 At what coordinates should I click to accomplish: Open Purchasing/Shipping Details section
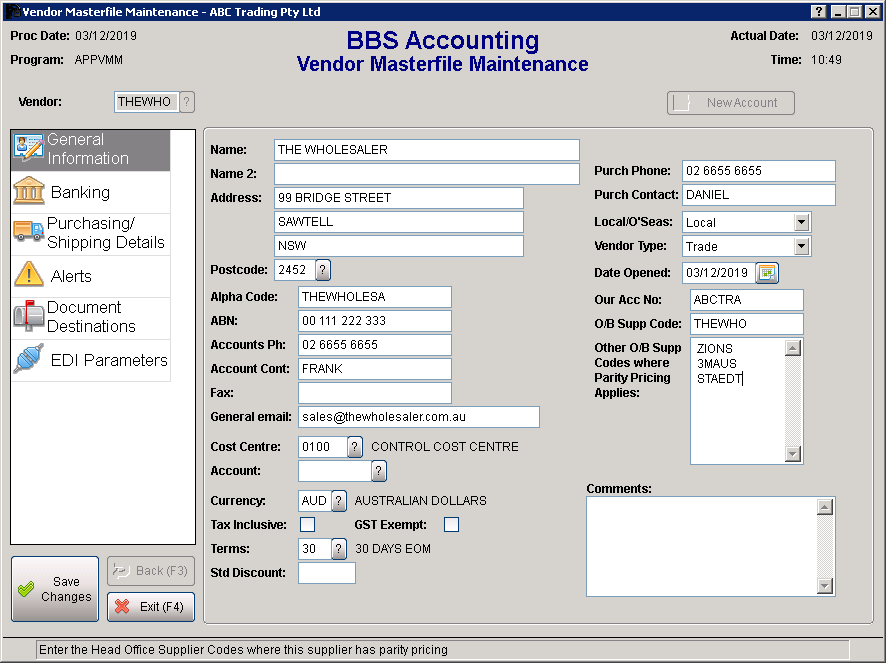click(90, 233)
